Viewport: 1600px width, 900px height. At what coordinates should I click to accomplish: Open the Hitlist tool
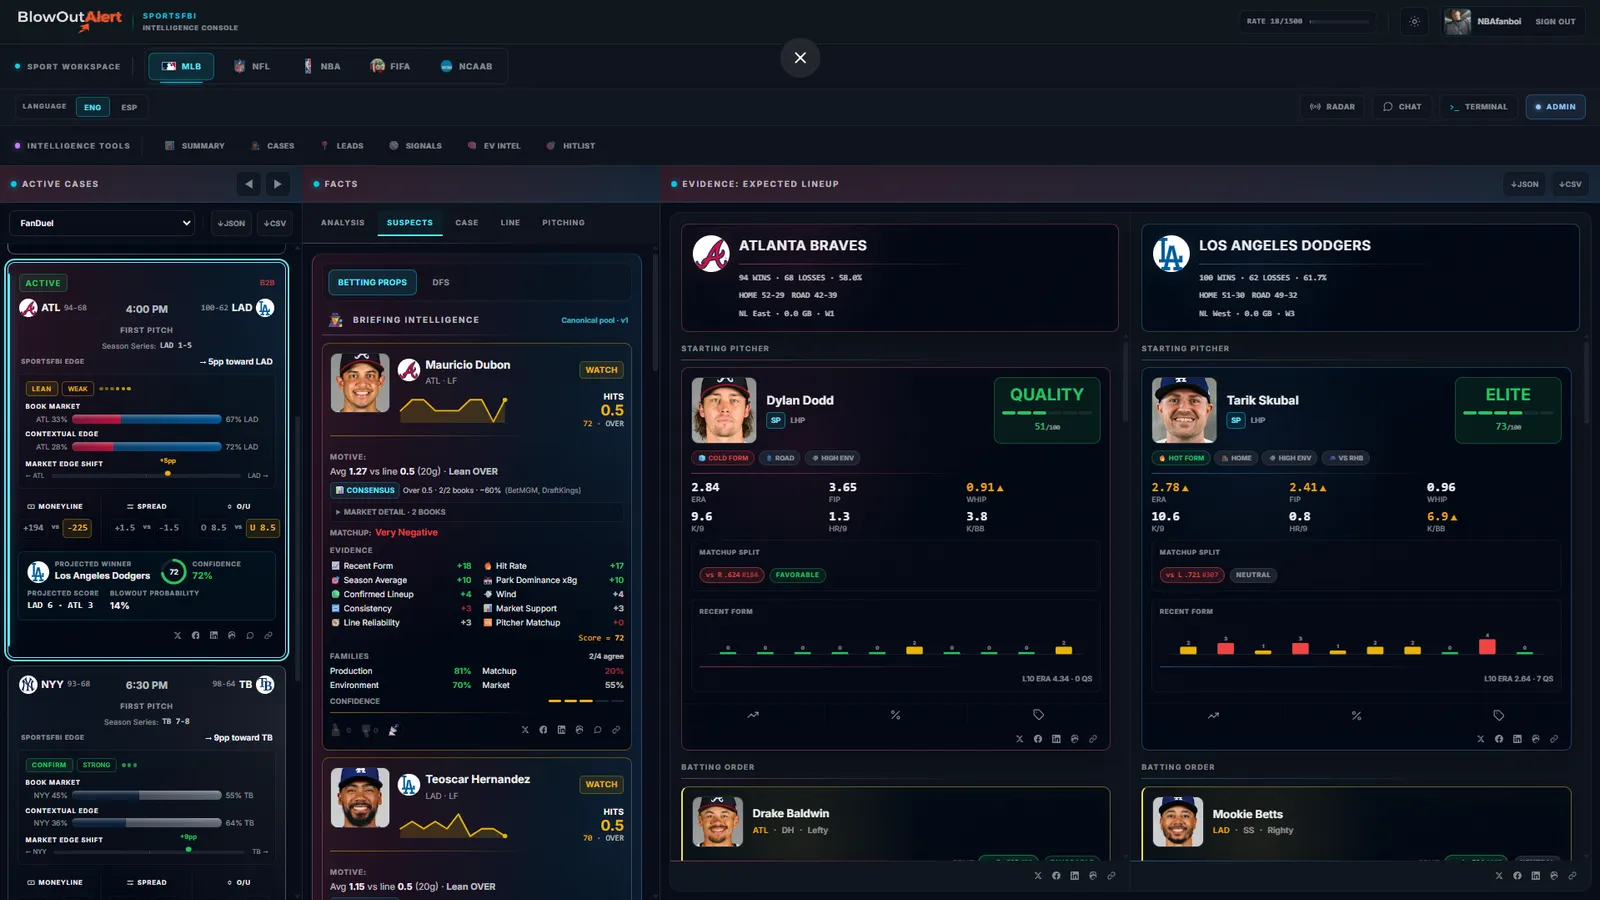tap(571, 146)
